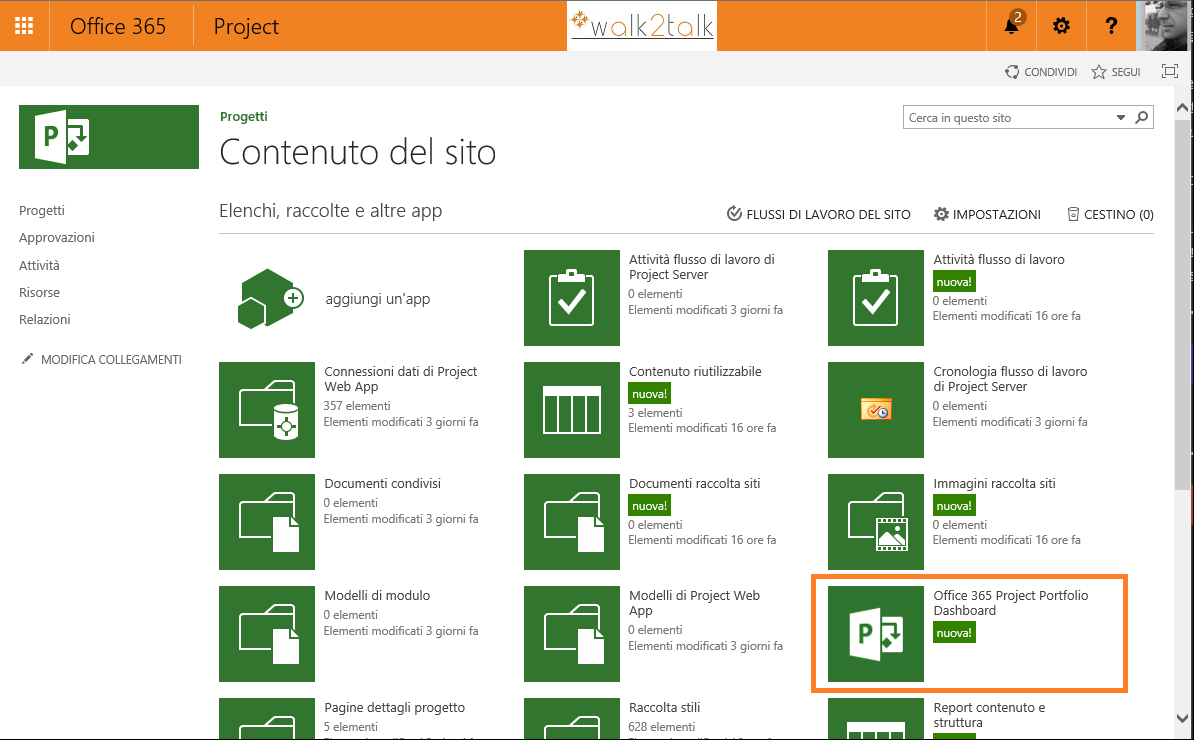Click the CONDIVIDI share button
The height and width of the screenshot is (740, 1194).
(x=1041, y=72)
